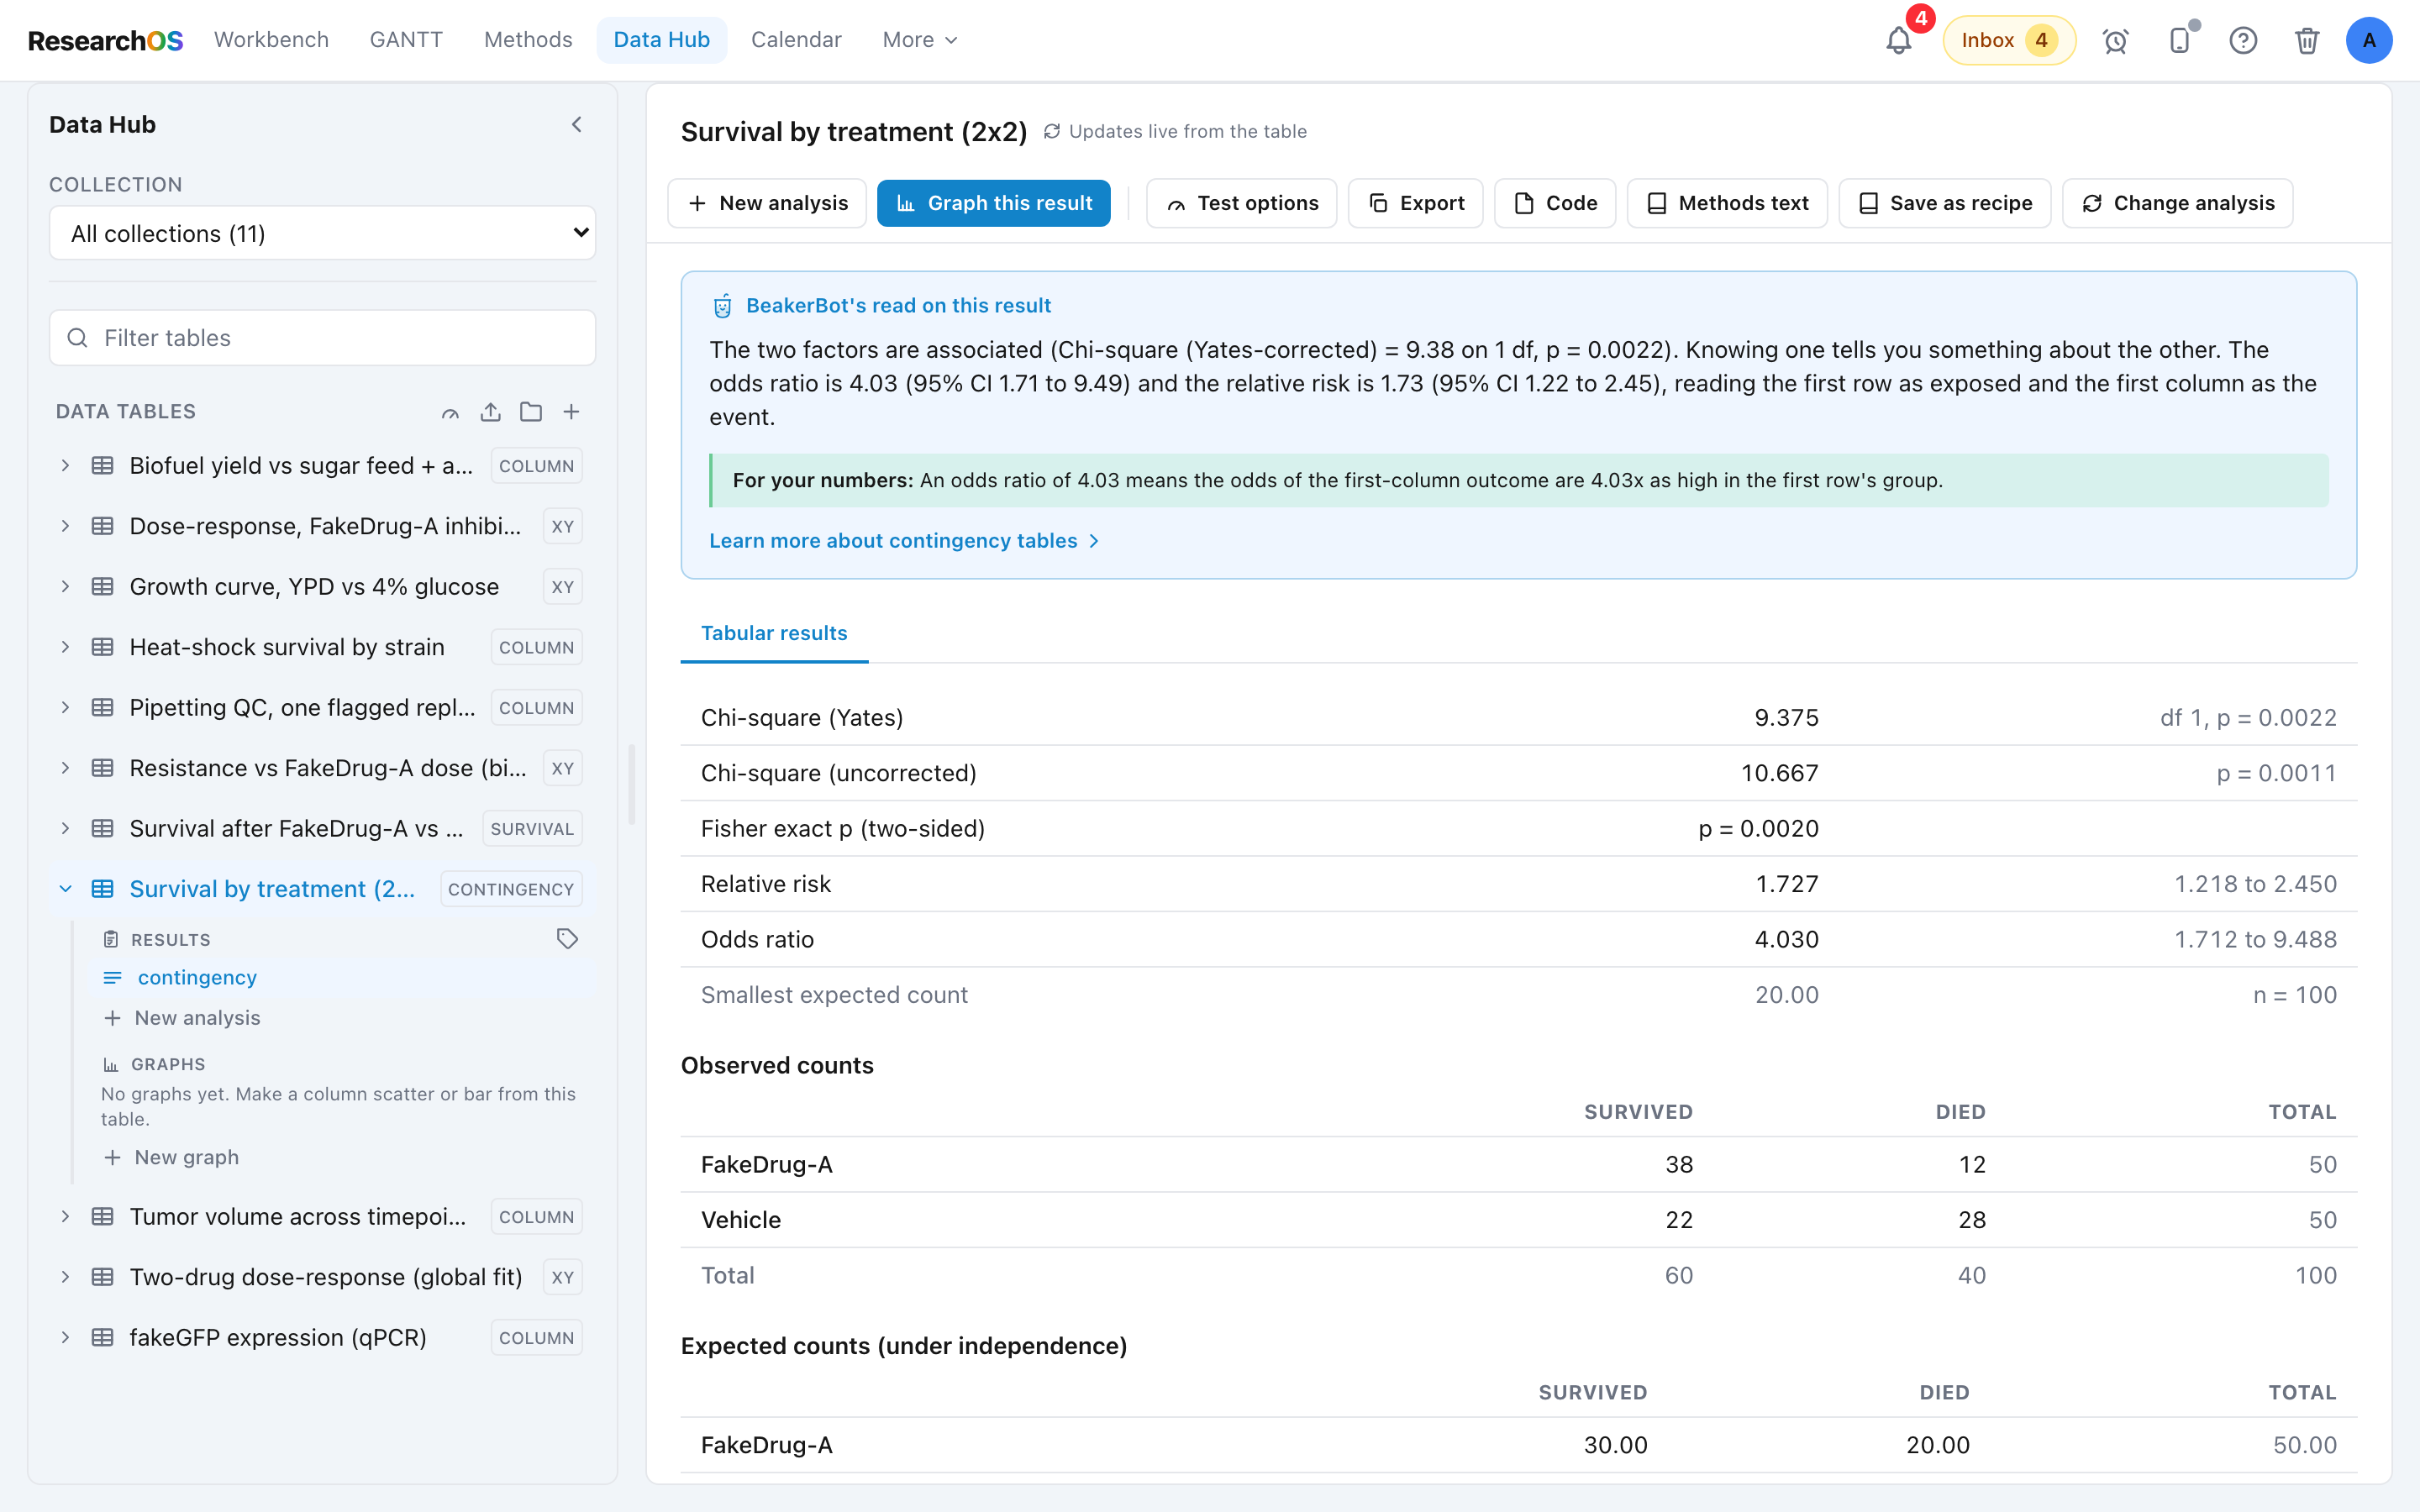Go to GANTT view
This screenshot has width=2420, height=1512.
point(406,40)
